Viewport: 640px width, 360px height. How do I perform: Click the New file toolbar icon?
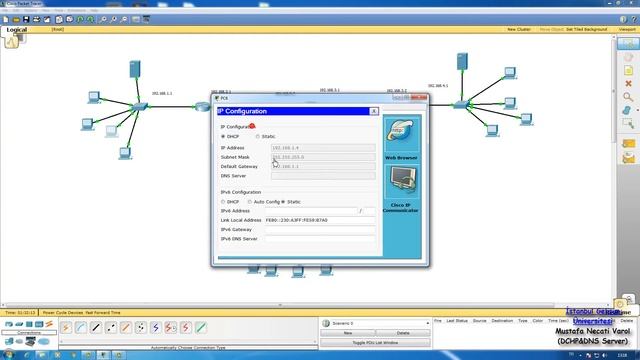click(x=5, y=20)
